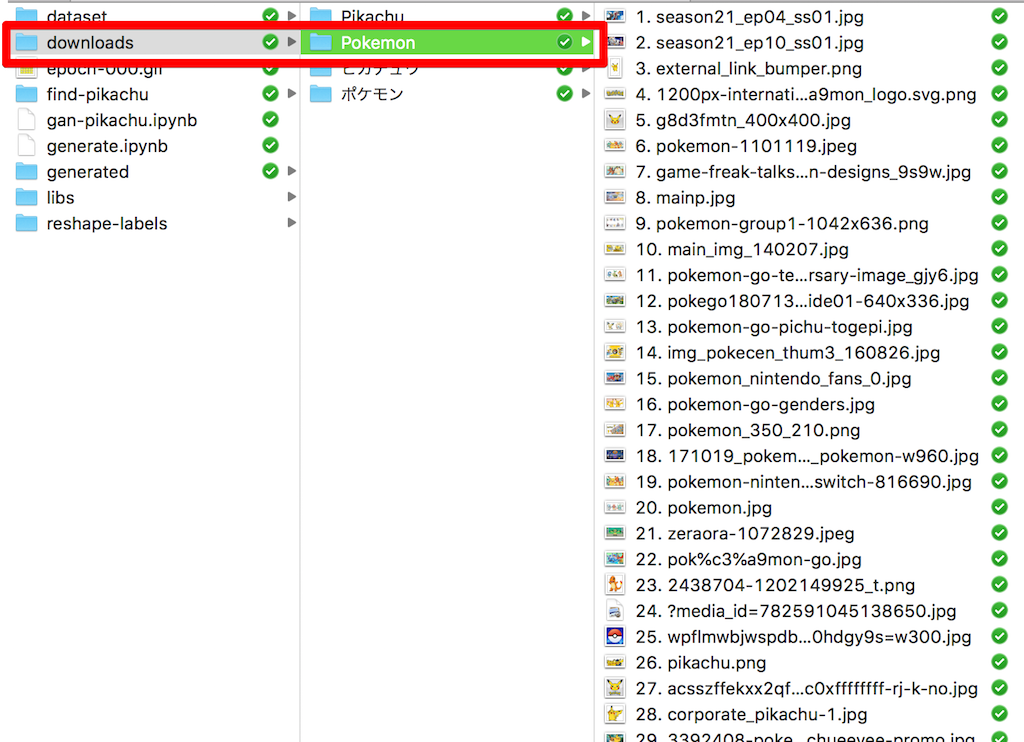
Task: Select file name 11. pokemon-go-te…rsary-image_gjy6.jpg
Action: pyautogui.click(x=807, y=276)
